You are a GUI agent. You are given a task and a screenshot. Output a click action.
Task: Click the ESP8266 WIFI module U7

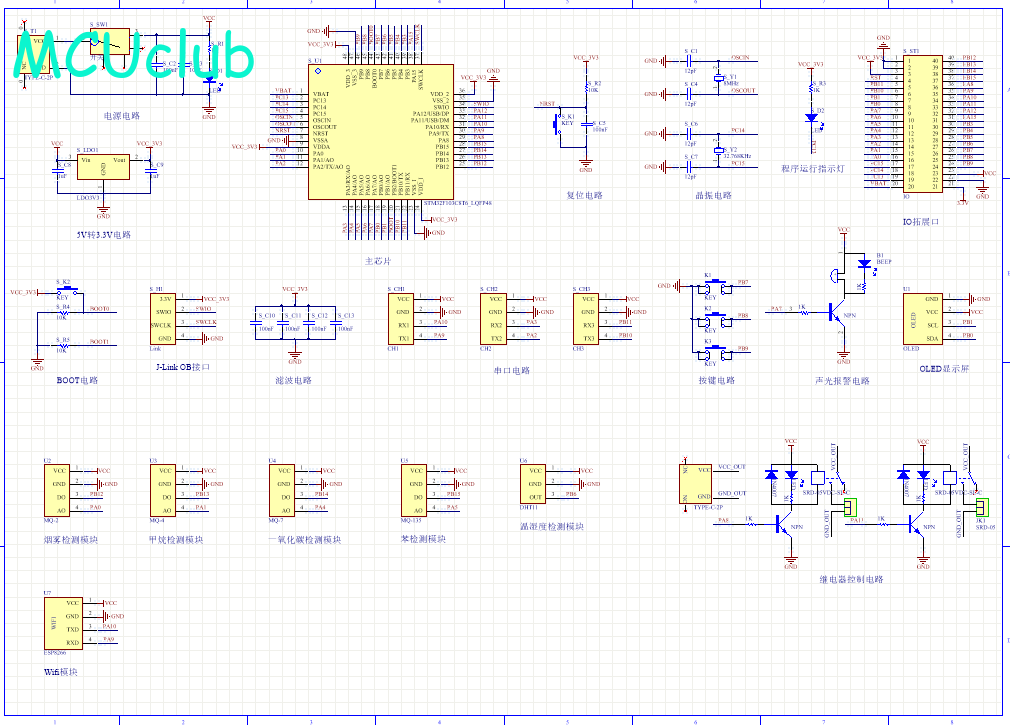coord(63,623)
